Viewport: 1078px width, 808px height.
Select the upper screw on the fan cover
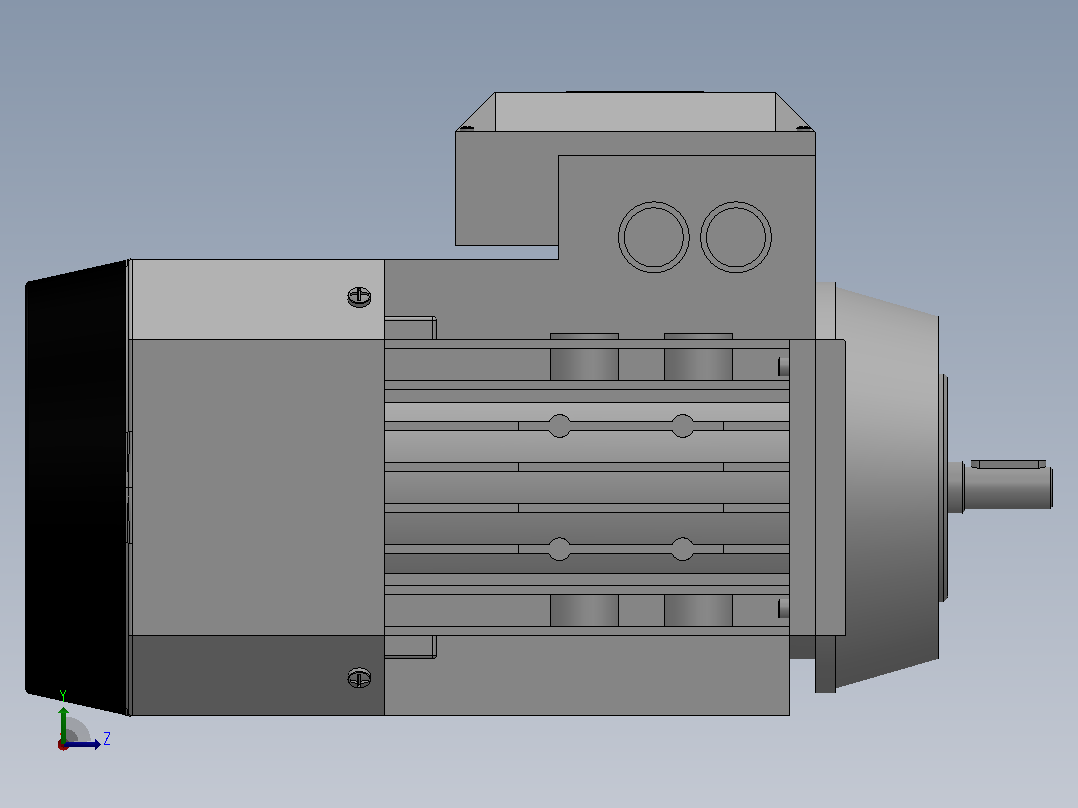(359, 296)
